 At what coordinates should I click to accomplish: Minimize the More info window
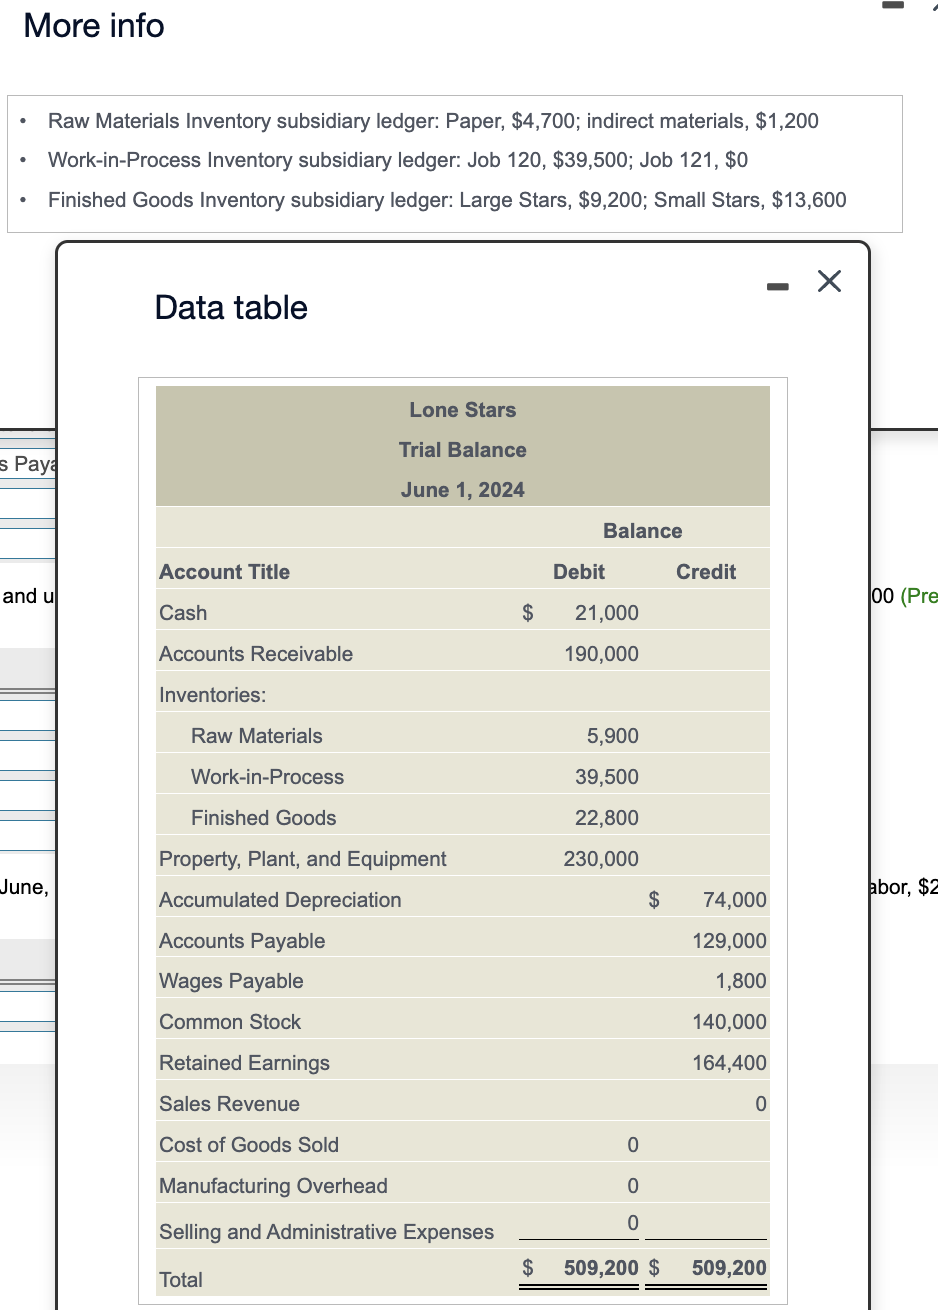(894, 6)
